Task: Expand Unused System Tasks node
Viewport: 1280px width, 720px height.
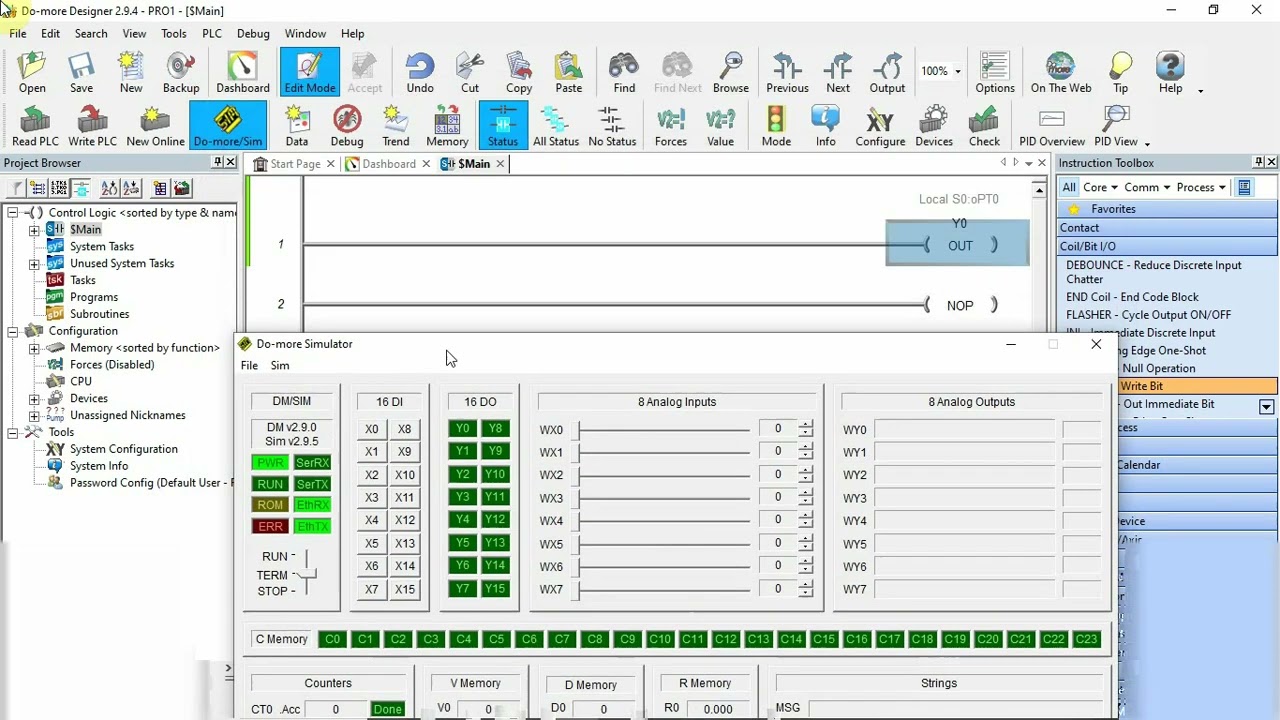Action: (34, 264)
